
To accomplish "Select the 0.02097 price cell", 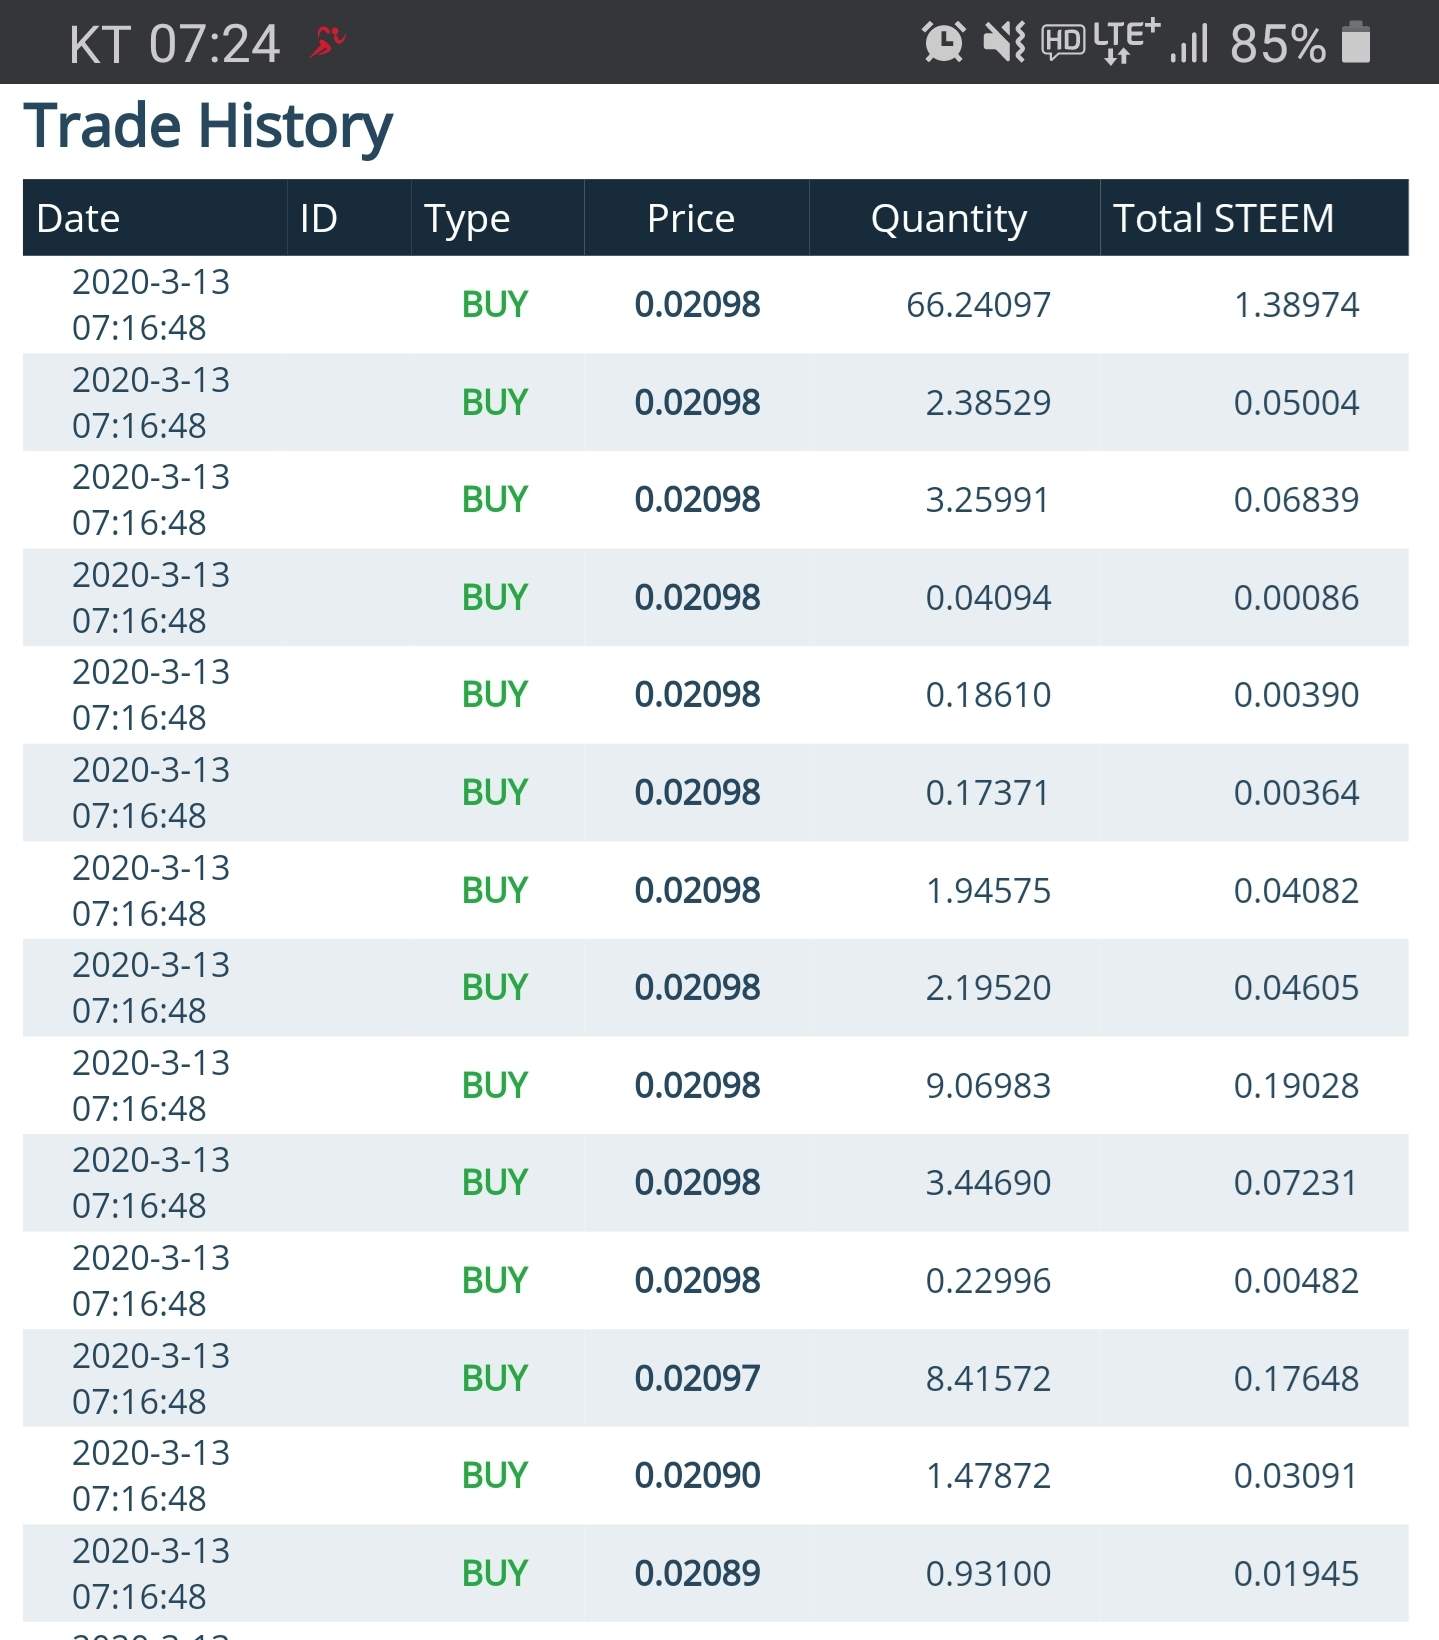I will (x=697, y=1378).
